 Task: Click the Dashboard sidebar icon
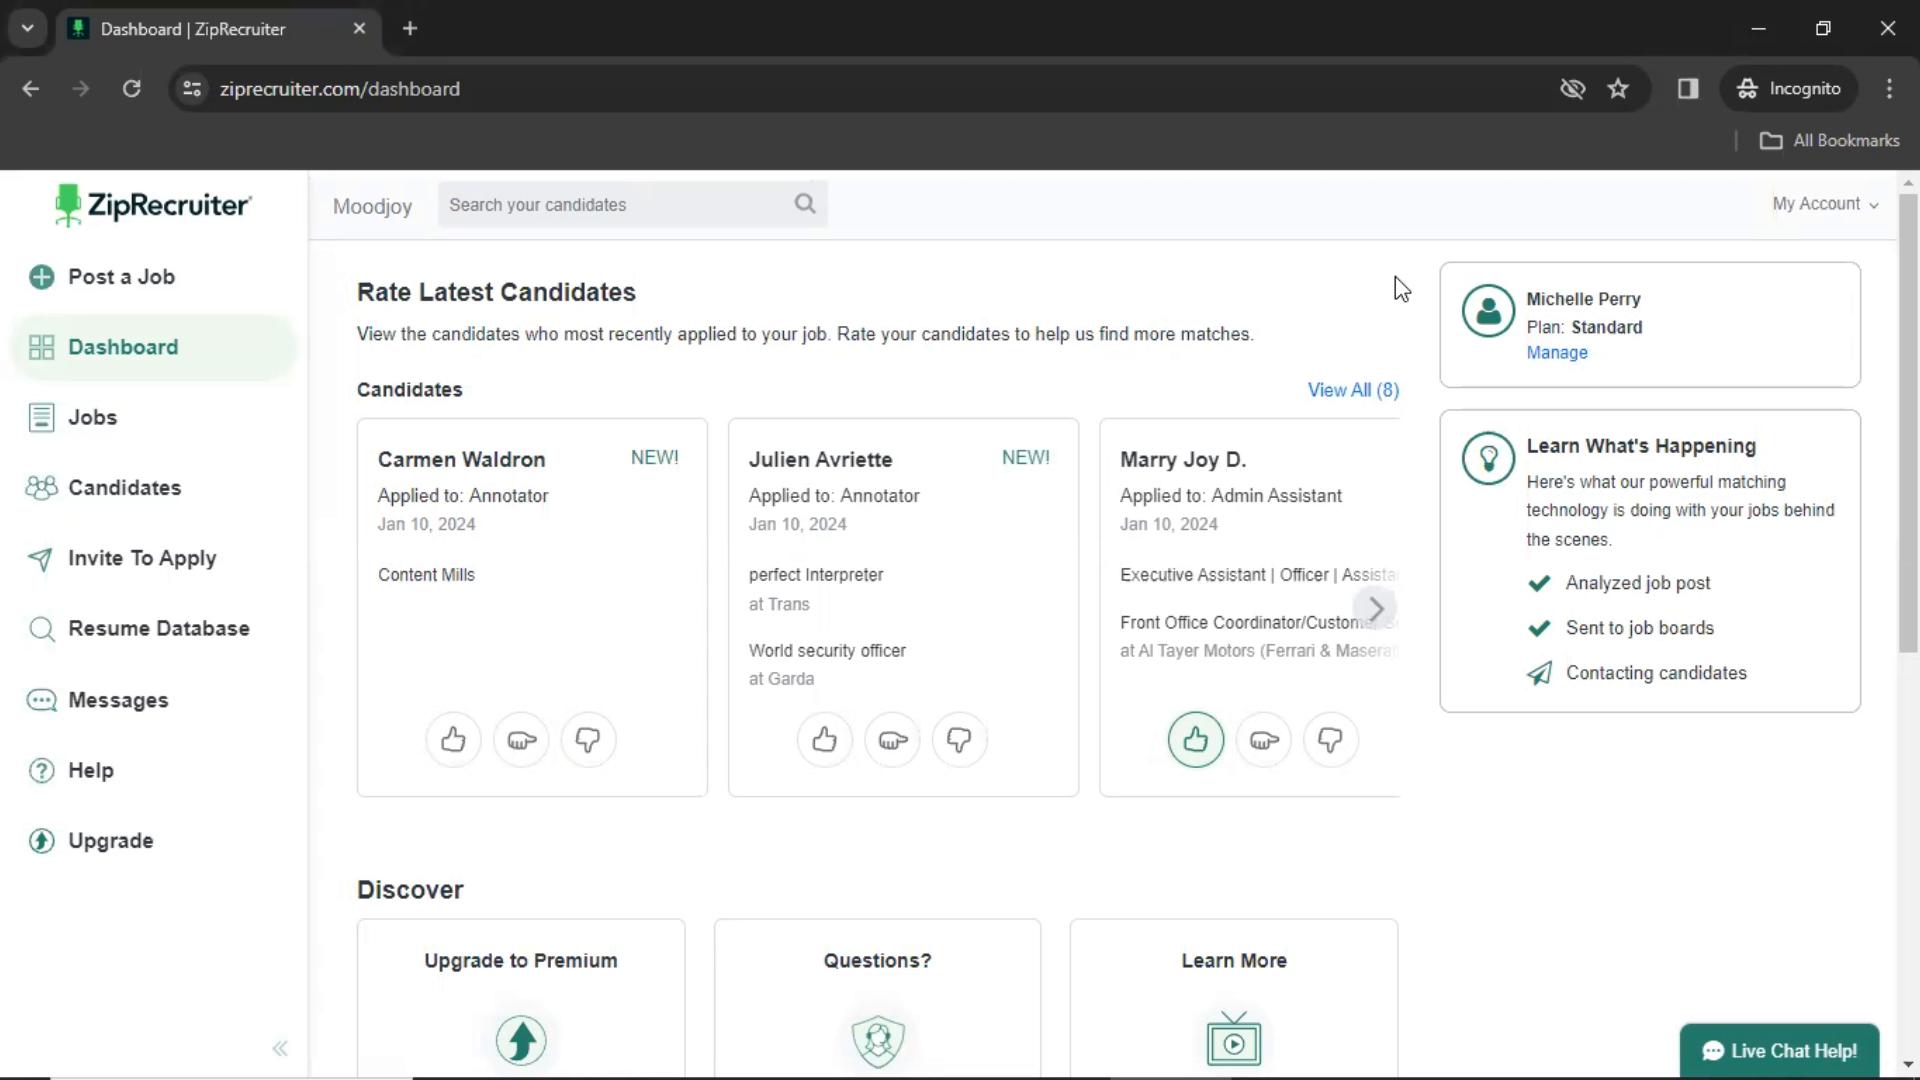click(x=42, y=345)
